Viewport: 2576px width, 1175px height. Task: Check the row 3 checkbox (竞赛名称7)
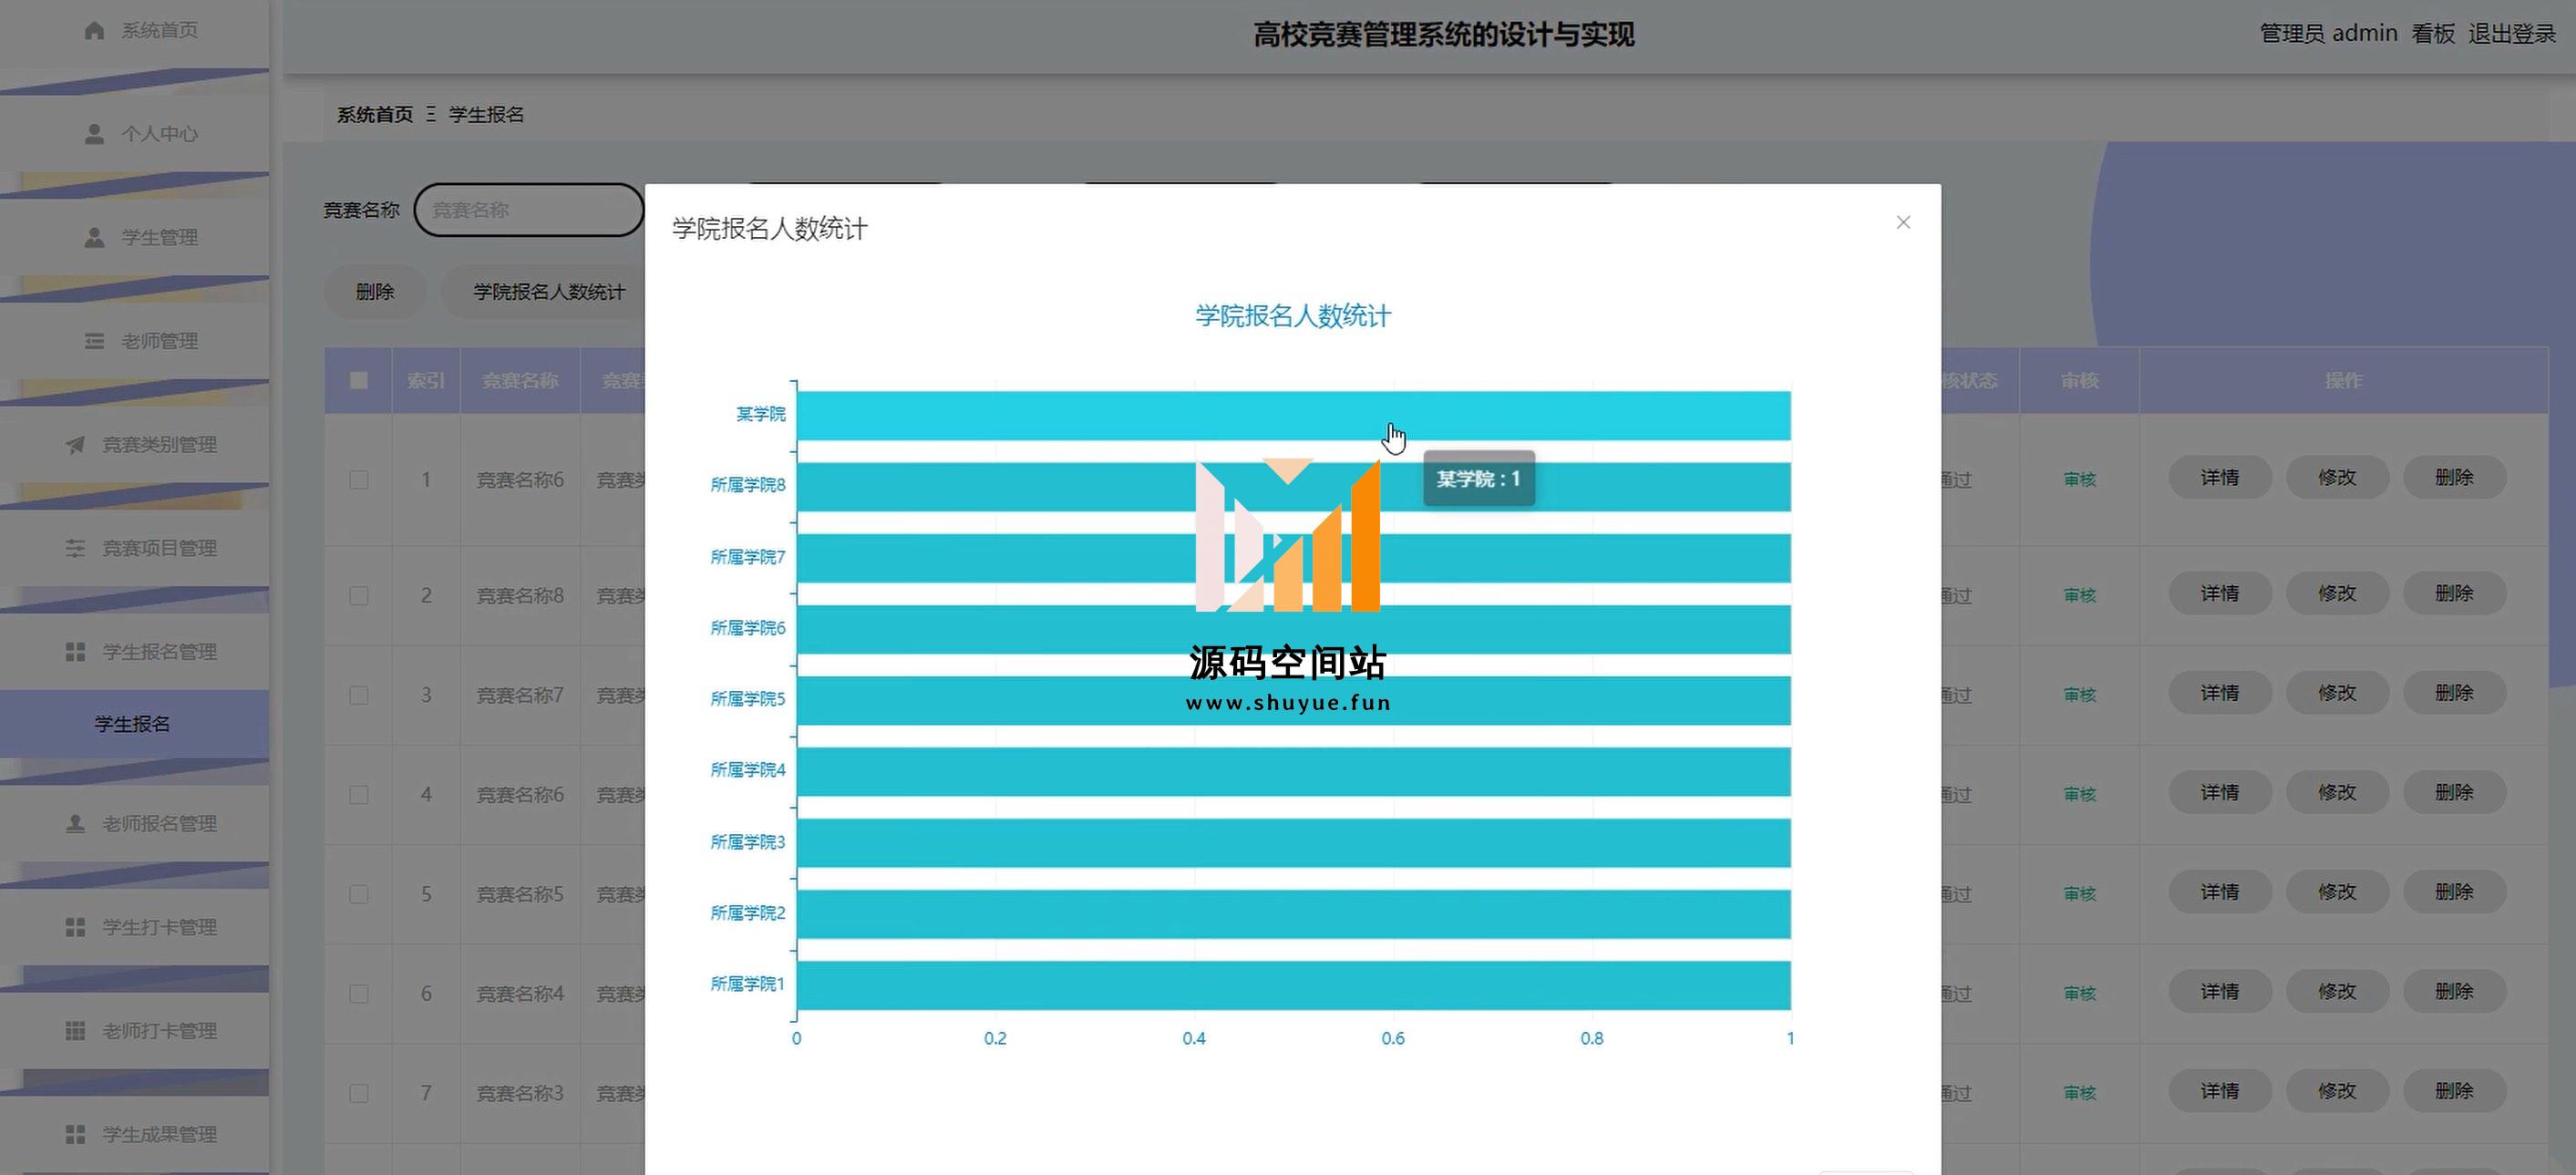click(x=358, y=695)
